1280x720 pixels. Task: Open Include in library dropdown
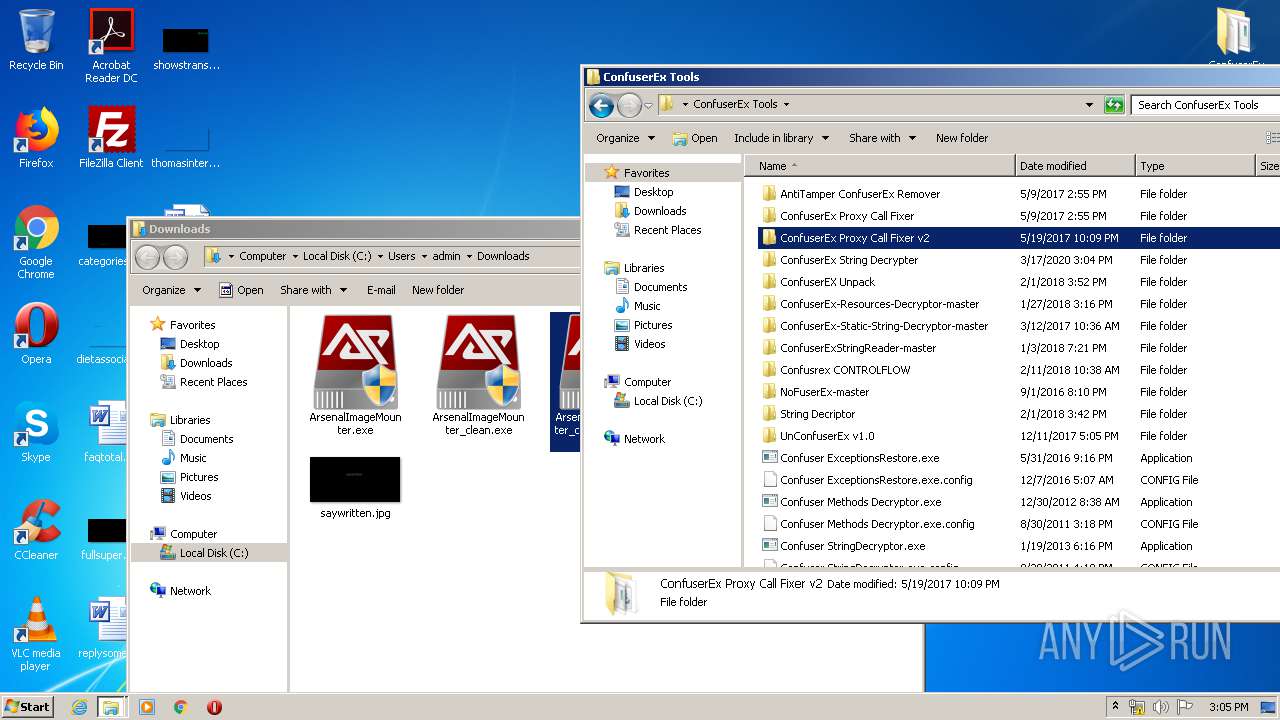point(781,138)
